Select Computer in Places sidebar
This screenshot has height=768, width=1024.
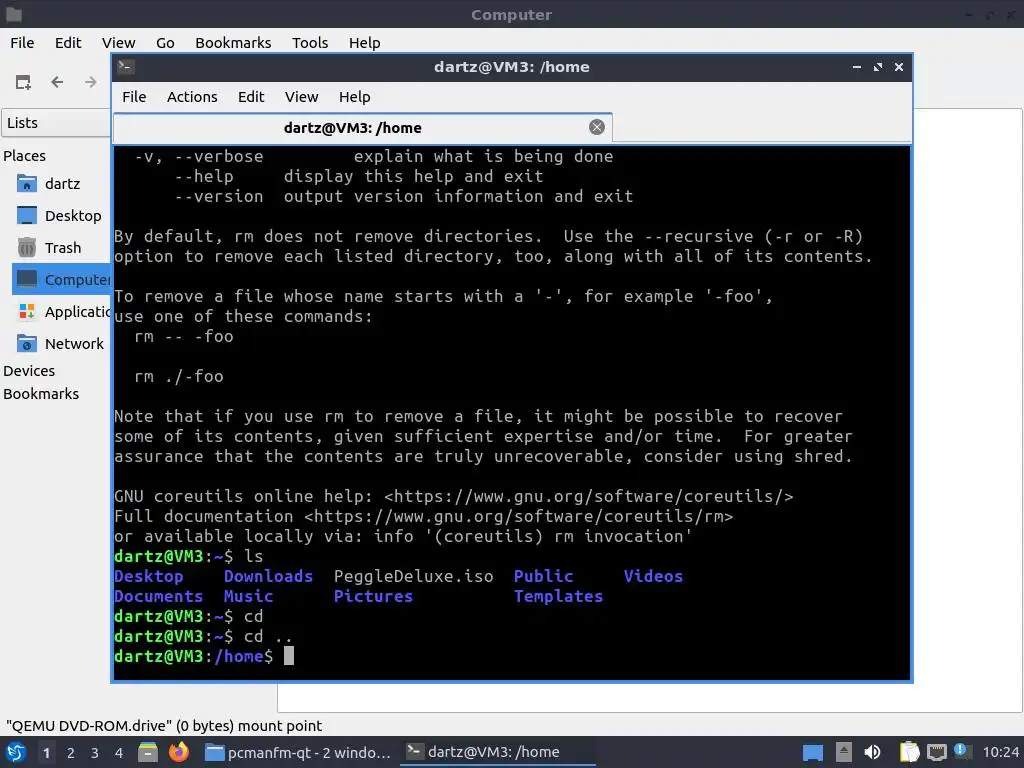(62, 280)
